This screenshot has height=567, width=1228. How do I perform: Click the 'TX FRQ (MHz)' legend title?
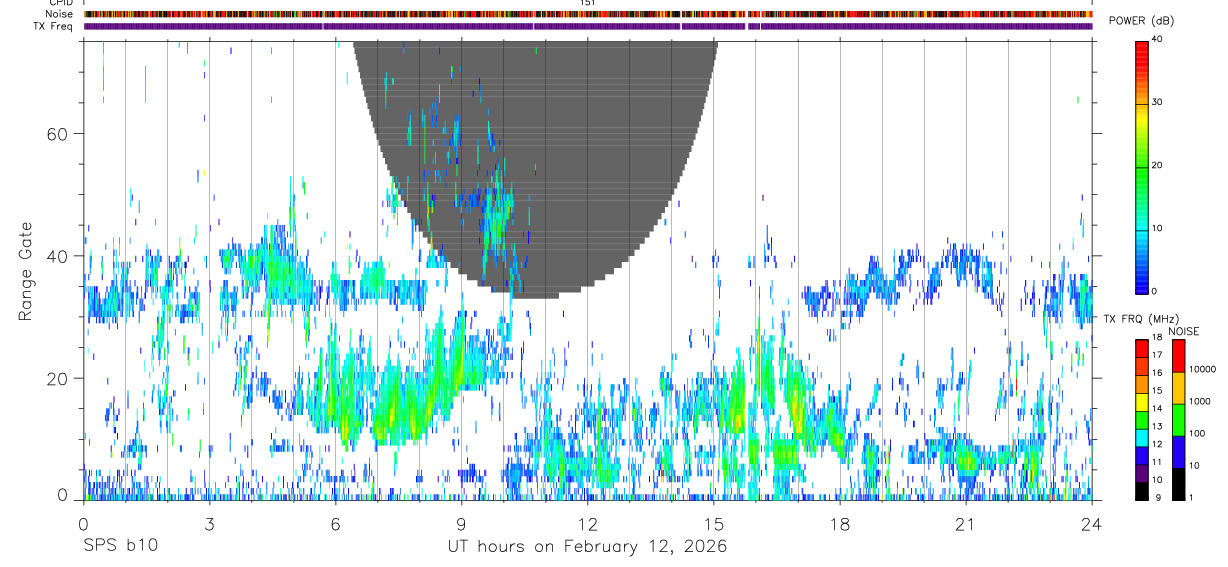click(1139, 319)
